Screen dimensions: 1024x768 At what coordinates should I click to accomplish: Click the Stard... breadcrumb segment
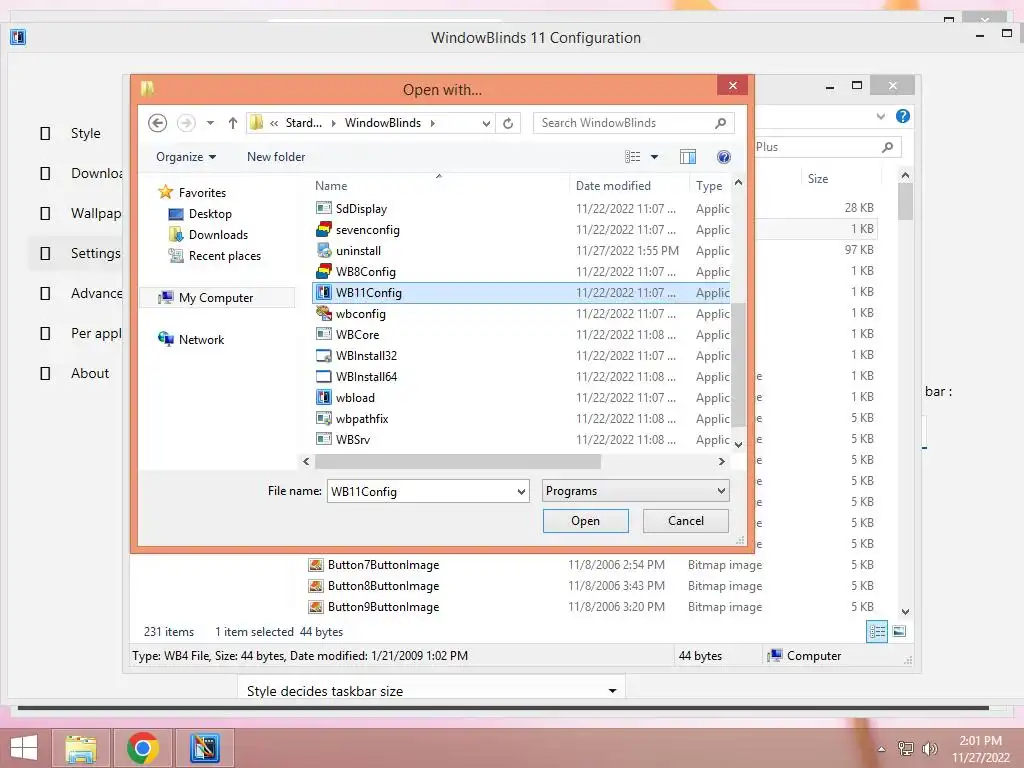coord(304,123)
